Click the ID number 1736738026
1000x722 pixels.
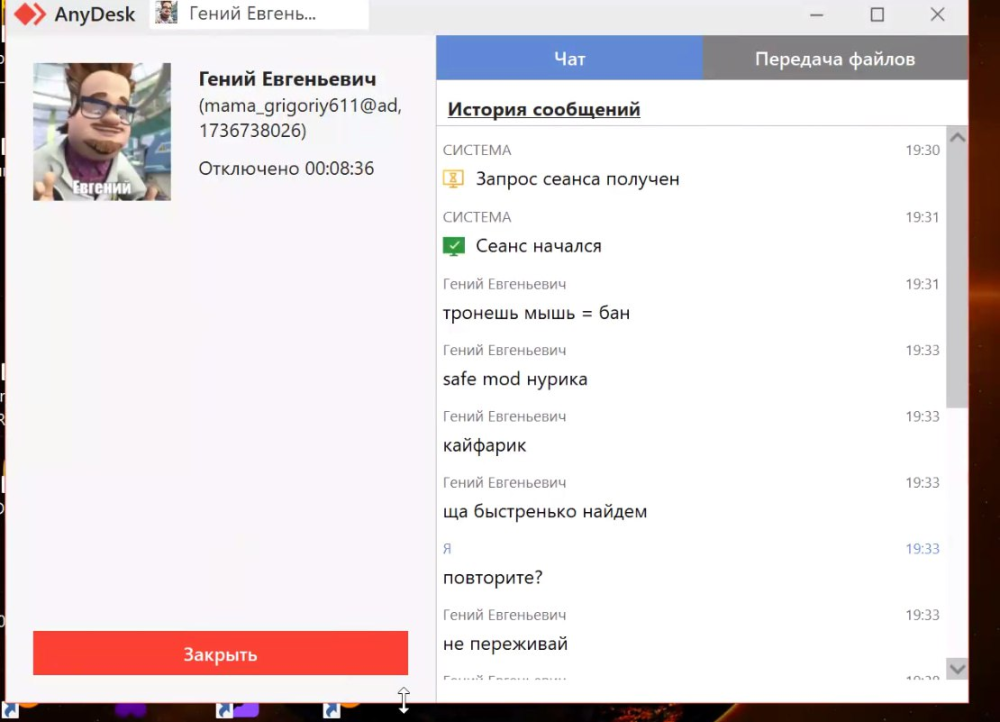[249, 131]
